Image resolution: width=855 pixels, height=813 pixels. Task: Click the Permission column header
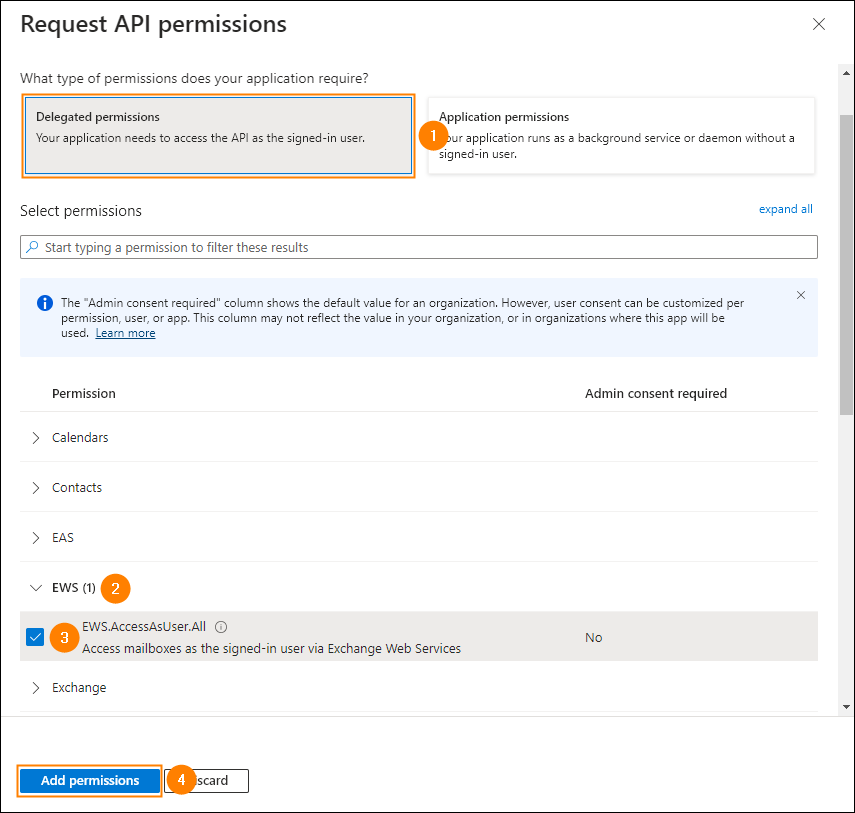point(84,394)
